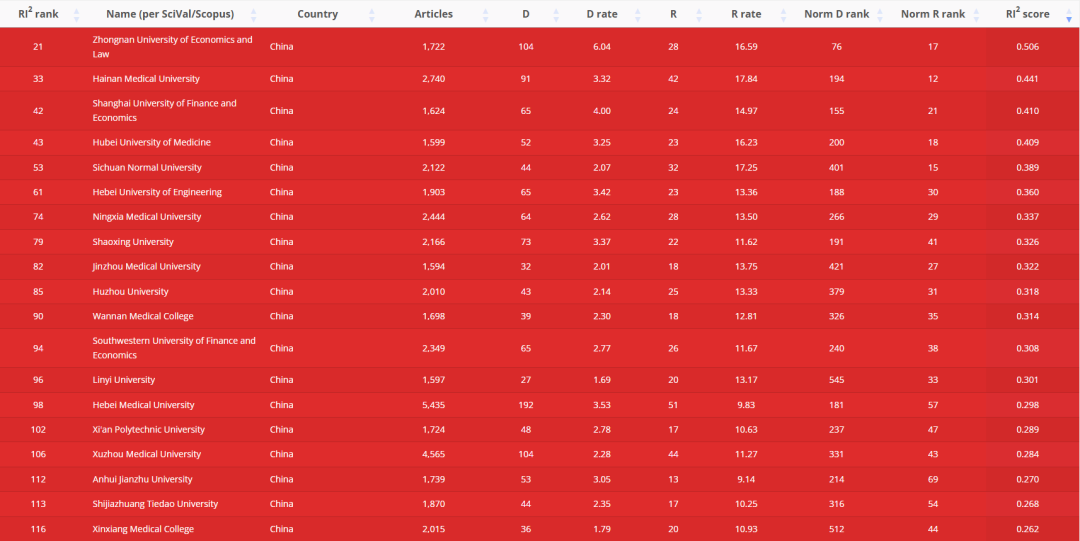Select the Xuzhou Medical University row
Viewport: 1080px width, 541px height.
540,454
